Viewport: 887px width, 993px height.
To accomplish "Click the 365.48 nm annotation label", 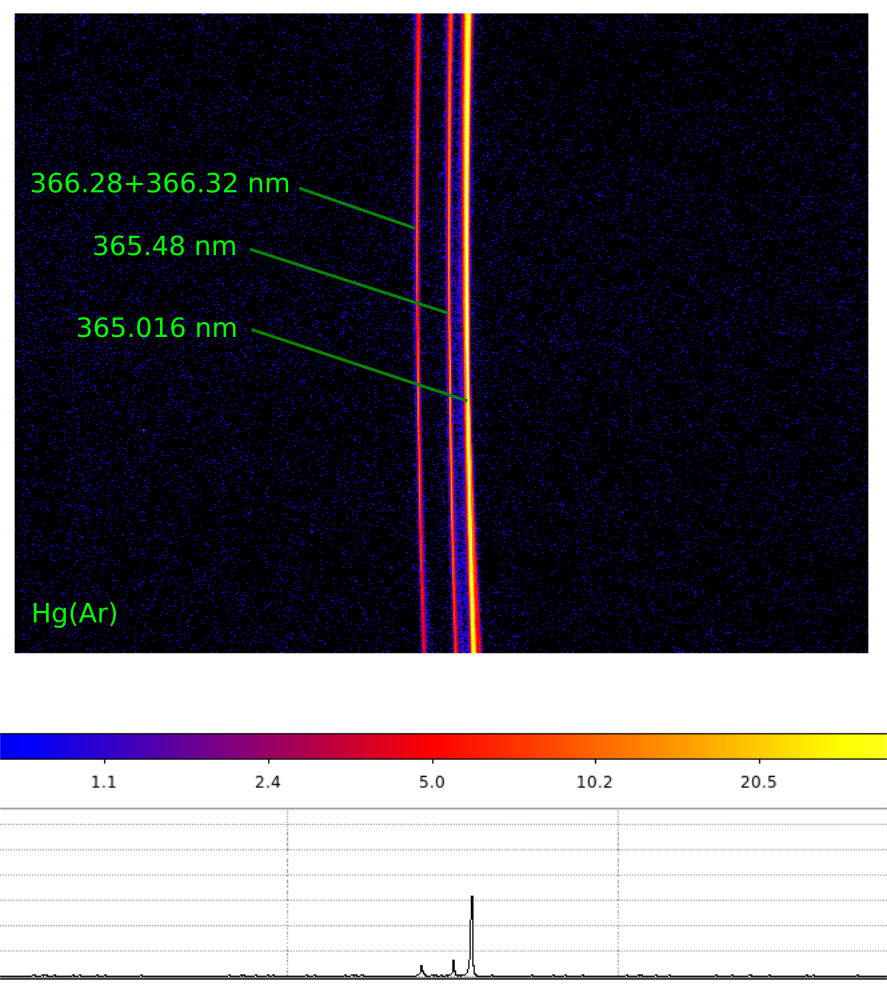I will pos(165,246).
